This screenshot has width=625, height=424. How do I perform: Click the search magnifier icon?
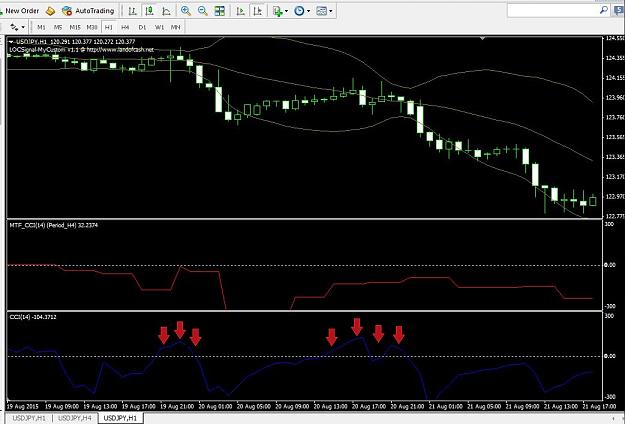604,10
